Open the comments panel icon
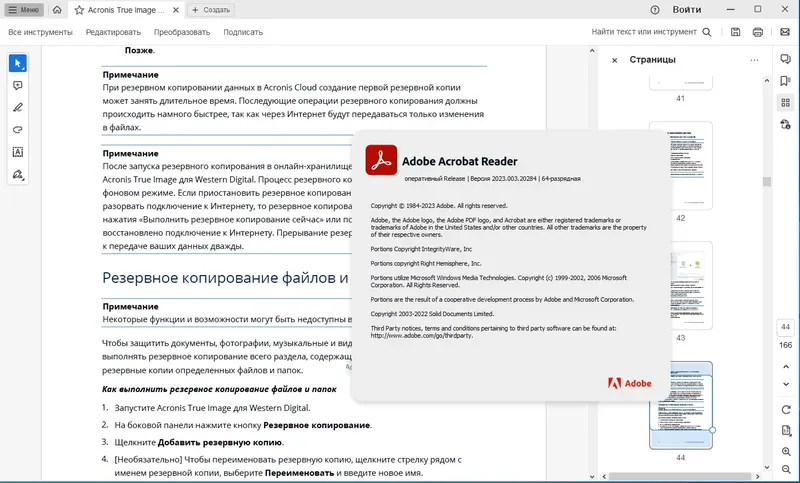 (x=786, y=59)
